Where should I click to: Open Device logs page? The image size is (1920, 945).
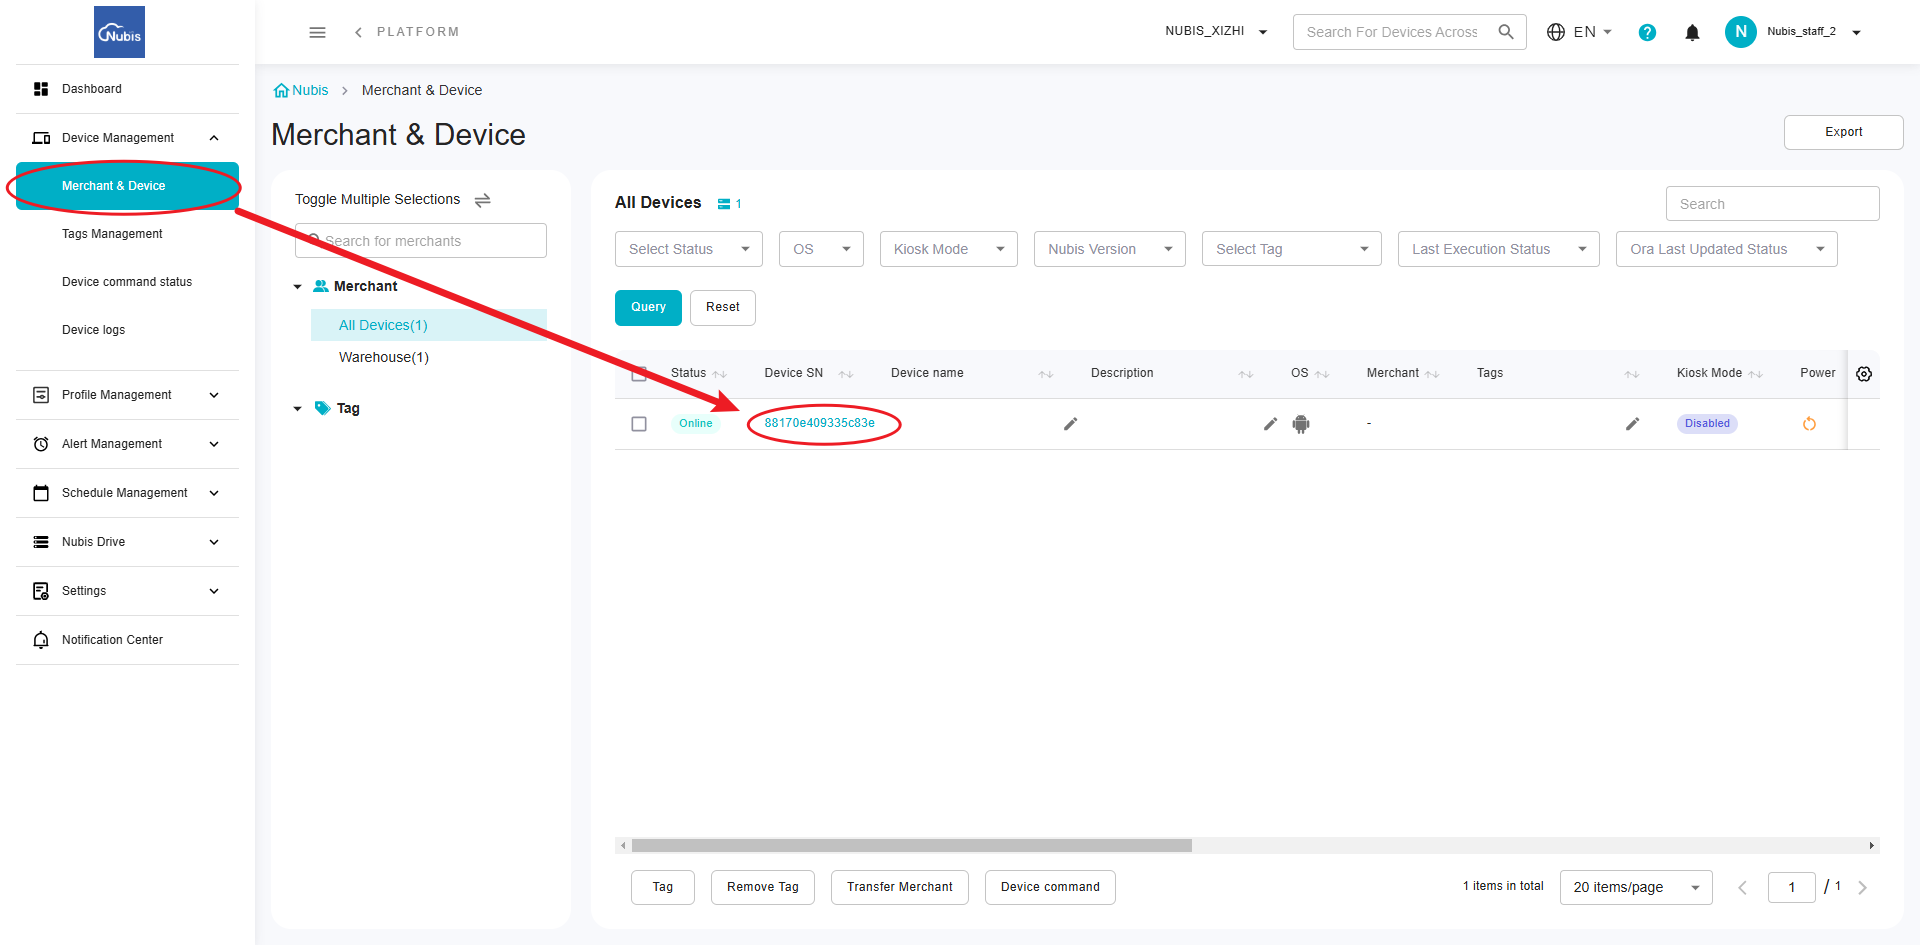click(x=127, y=330)
